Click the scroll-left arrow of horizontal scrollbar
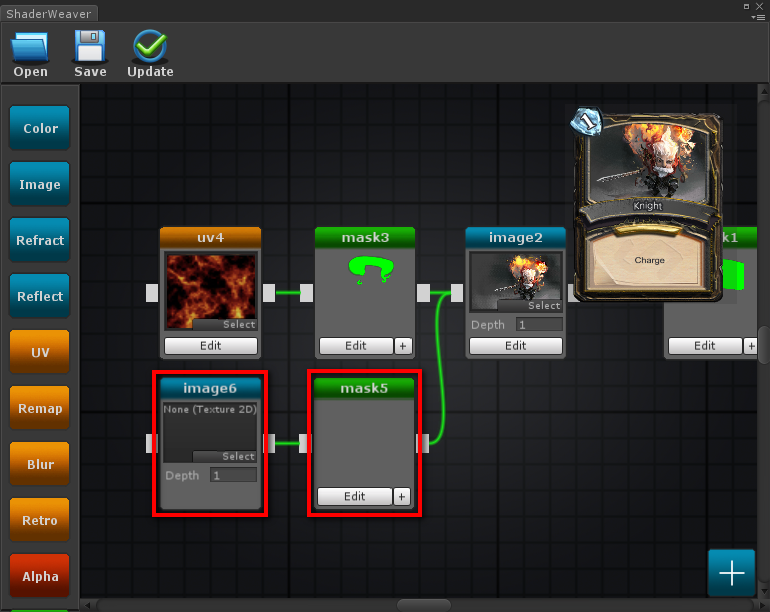The width and height of the screenshot is (770, 612). (x=87, y=605)
